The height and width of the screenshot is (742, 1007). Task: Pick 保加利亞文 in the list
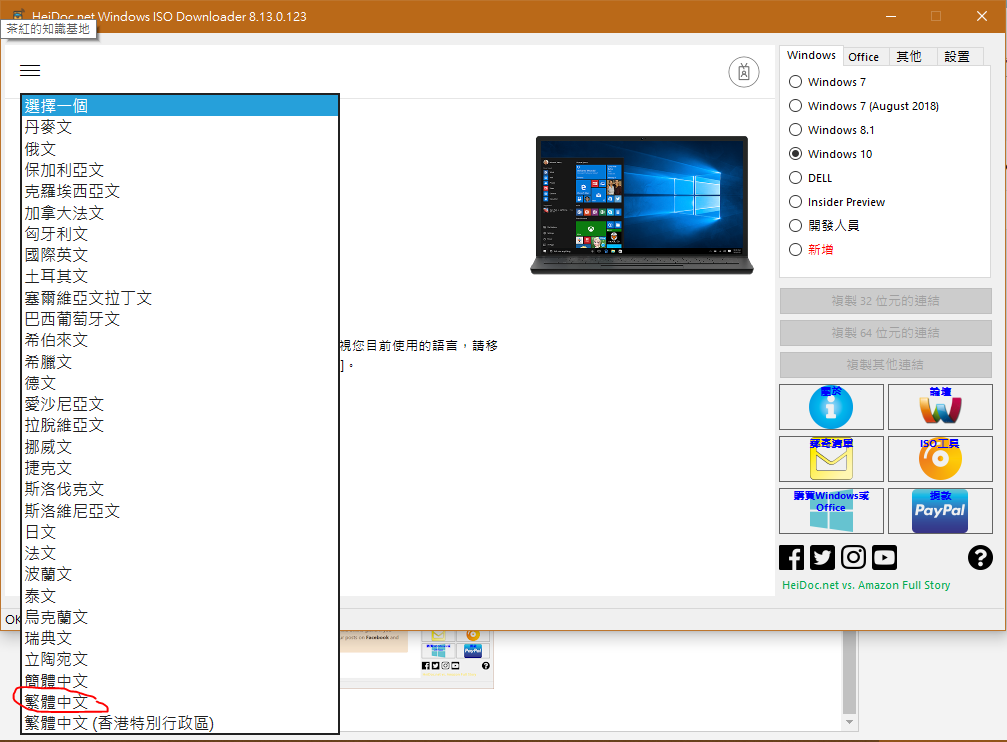pos(180,170)
